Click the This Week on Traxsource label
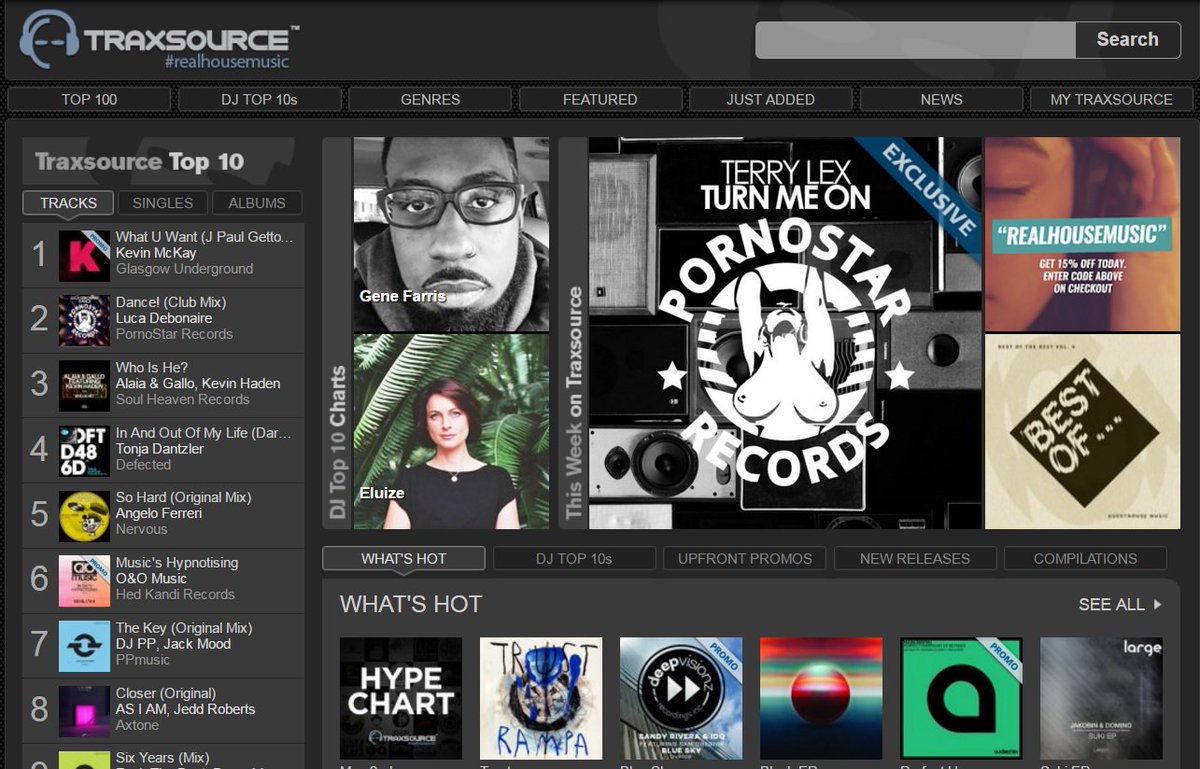Viewport: 1200px width, 769px height. coord(574,403)
